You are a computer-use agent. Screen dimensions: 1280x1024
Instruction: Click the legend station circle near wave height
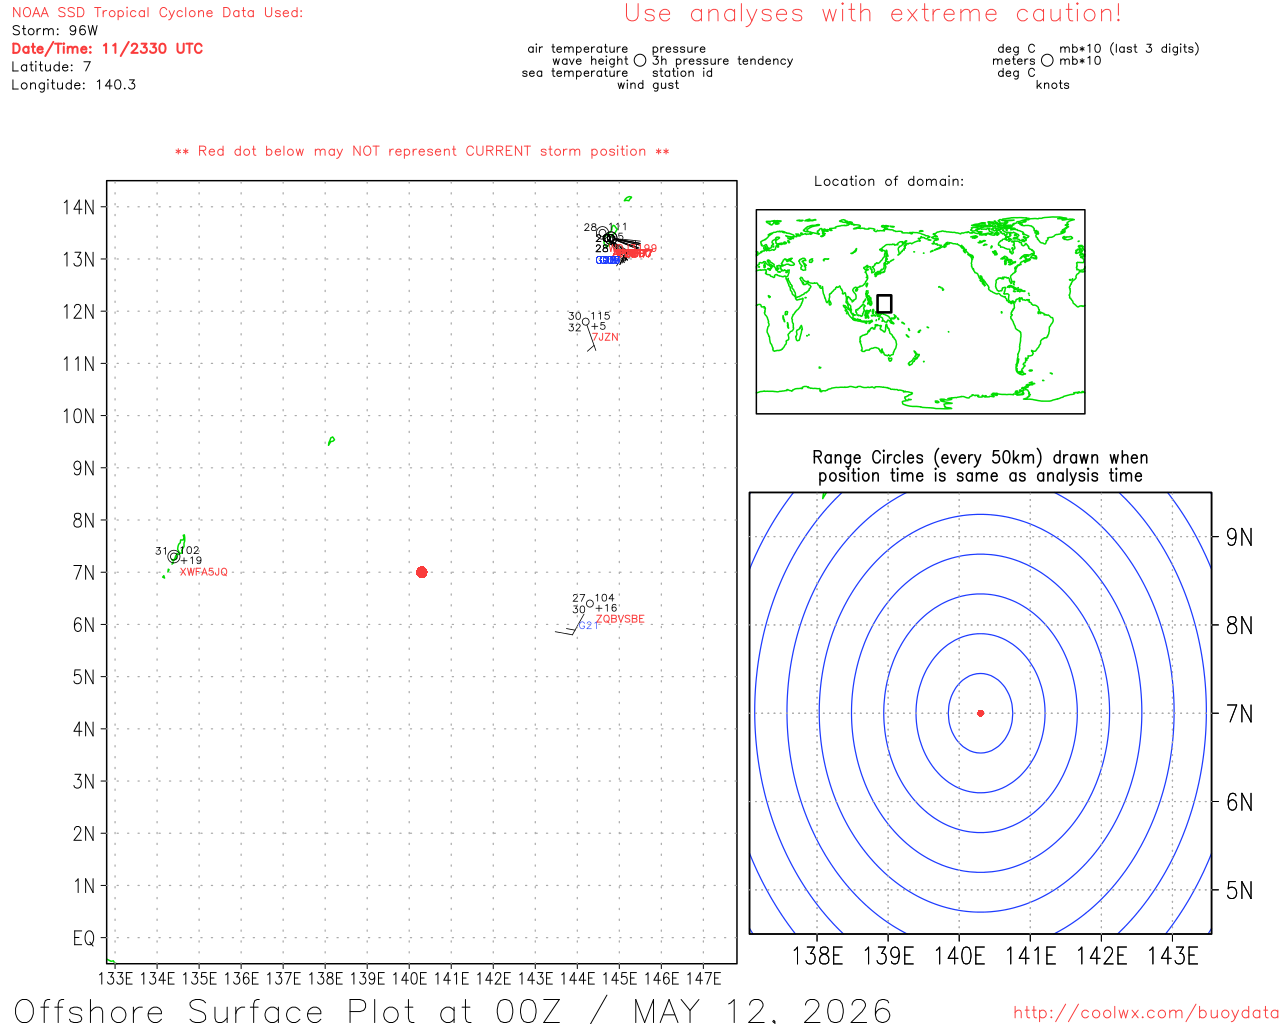[x=640, y=60]
